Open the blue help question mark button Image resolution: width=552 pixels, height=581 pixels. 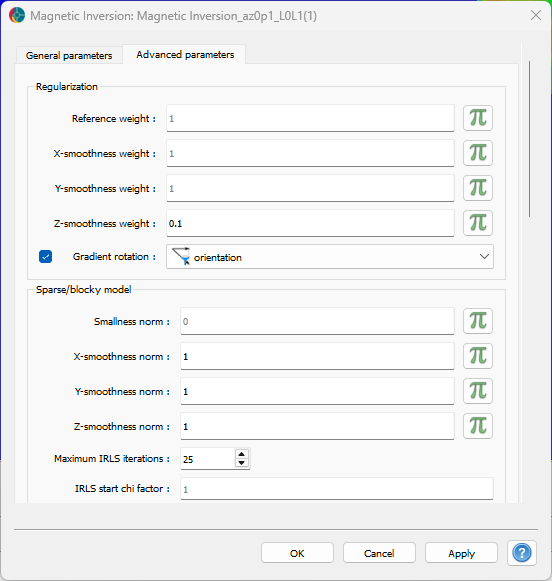coord(522,553)
